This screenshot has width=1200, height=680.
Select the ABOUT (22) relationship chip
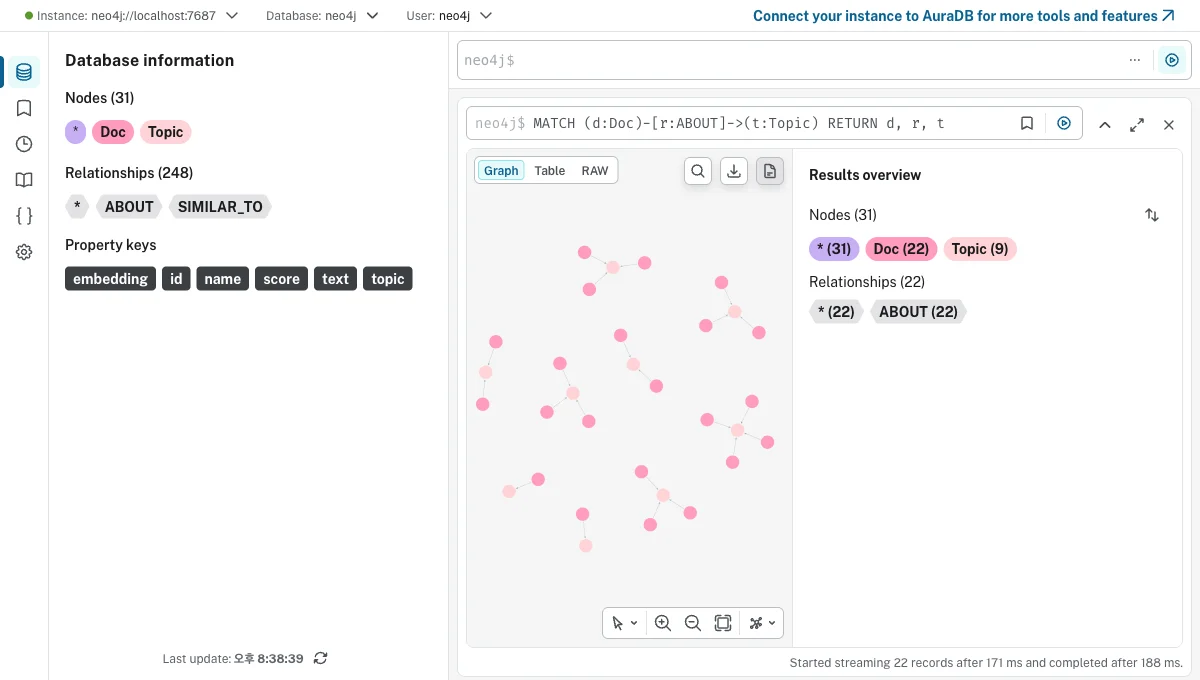point(919,312)
